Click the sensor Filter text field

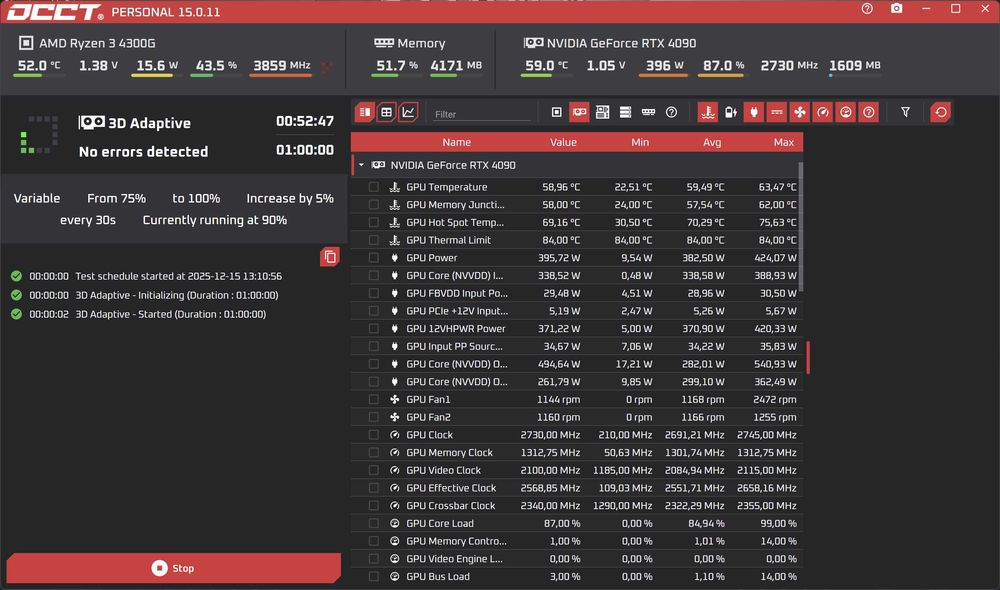[482, 114]
